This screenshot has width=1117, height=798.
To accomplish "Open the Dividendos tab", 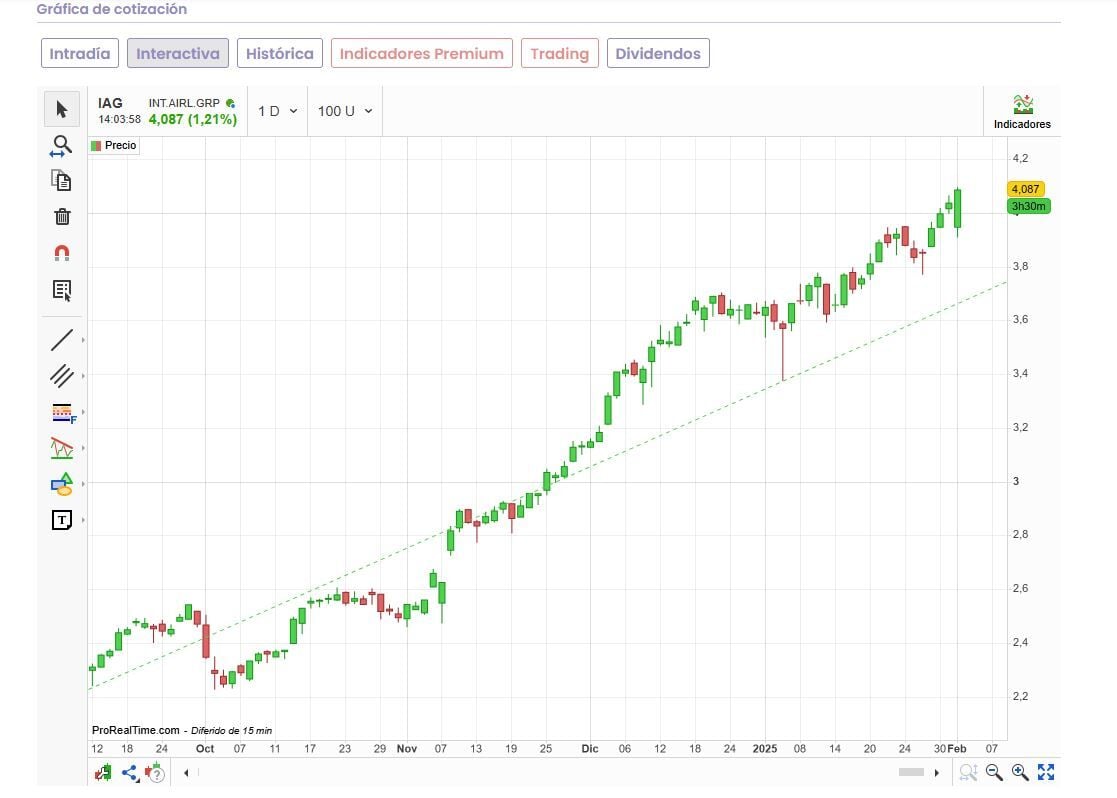I will coord(658,54).
